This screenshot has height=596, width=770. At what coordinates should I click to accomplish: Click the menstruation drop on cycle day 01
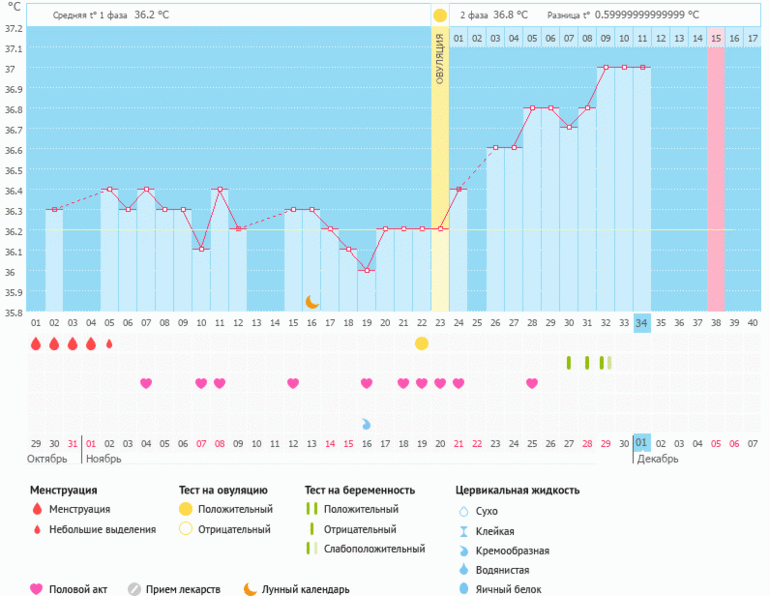click(36, 343)
